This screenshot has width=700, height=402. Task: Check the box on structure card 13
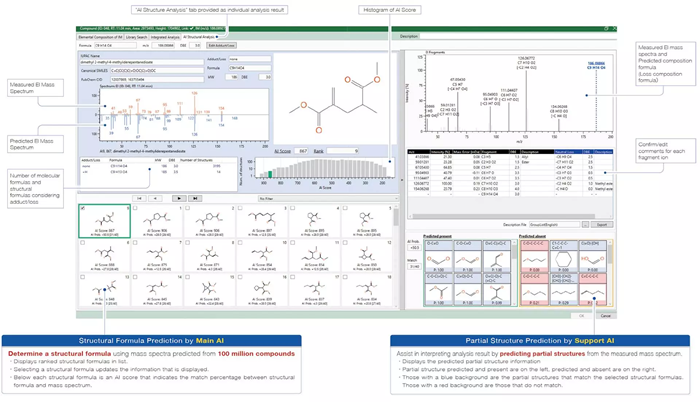pos(83,277)
